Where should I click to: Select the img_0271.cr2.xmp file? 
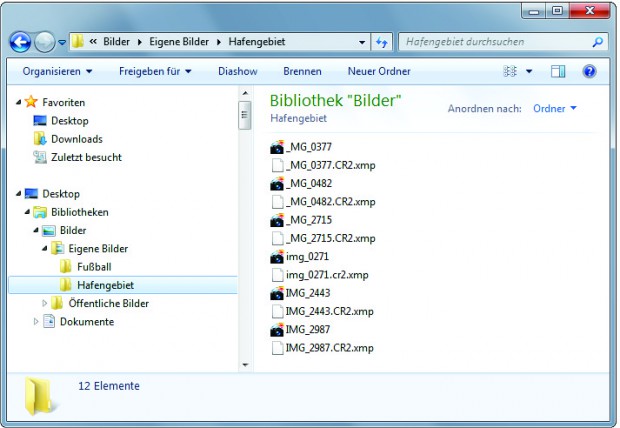point(320,275)
